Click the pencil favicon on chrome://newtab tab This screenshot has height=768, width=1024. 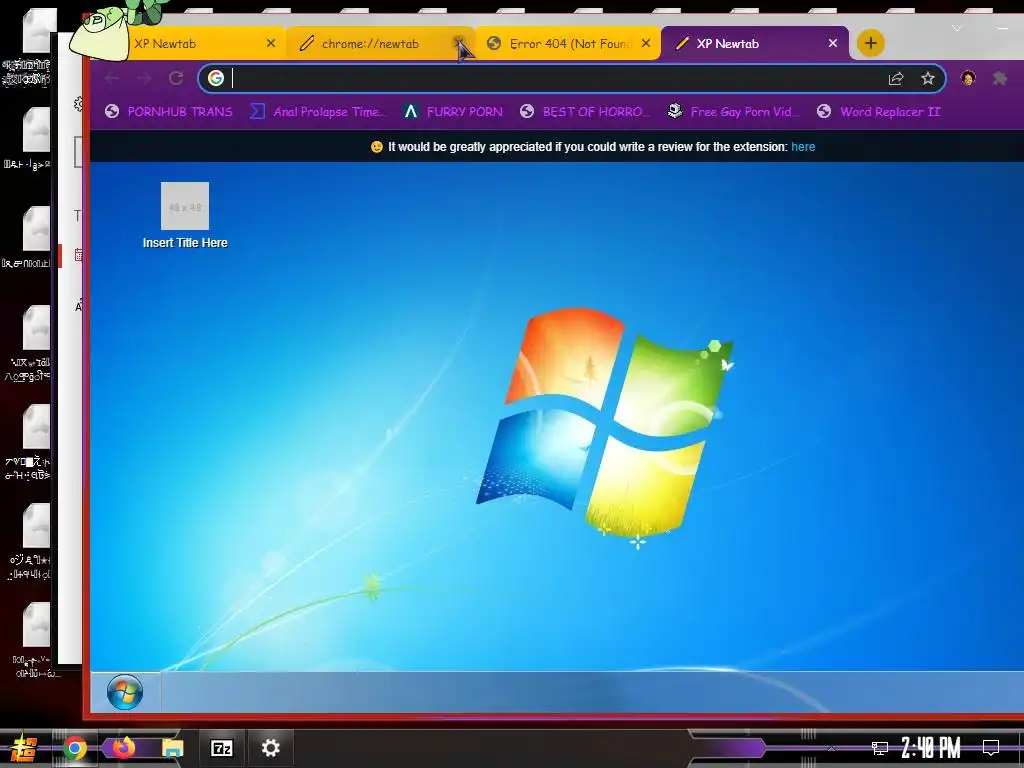(x=306, y=44)
